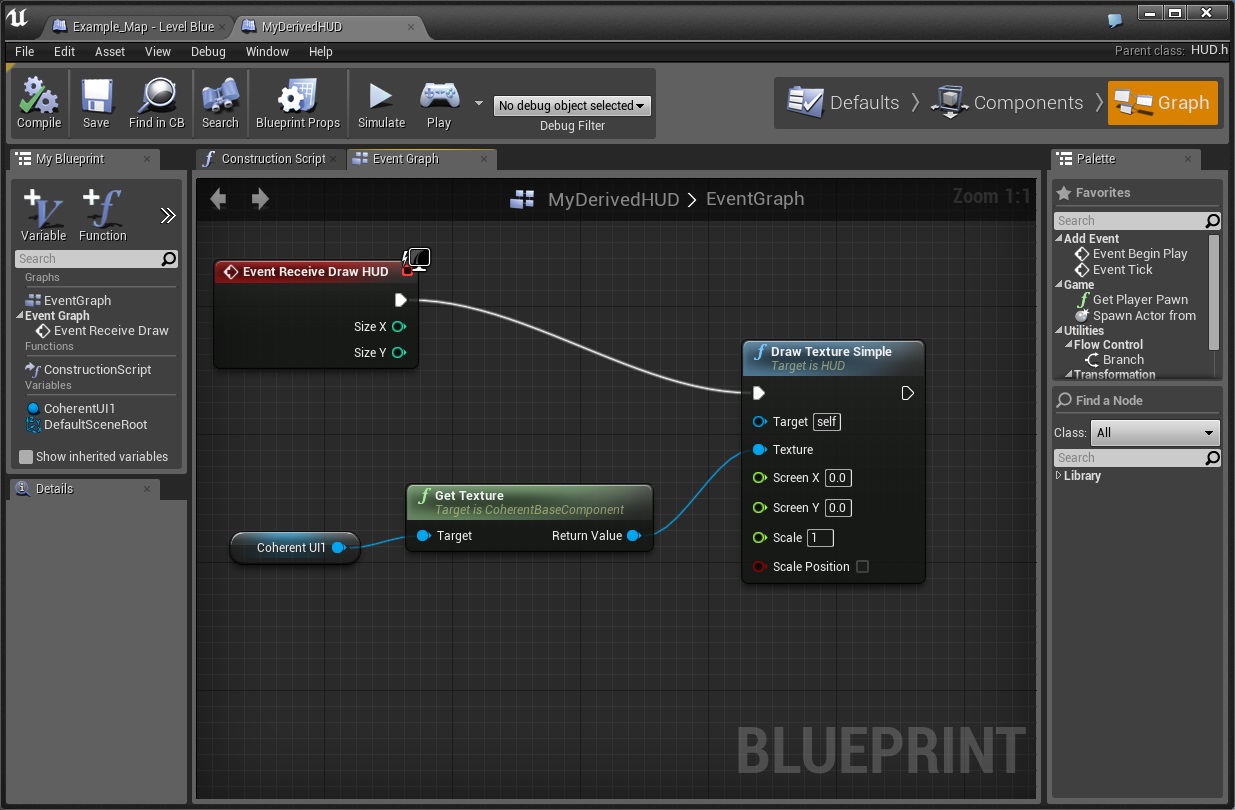
Task: Select Get Texture node header
Action: [529, 502]
